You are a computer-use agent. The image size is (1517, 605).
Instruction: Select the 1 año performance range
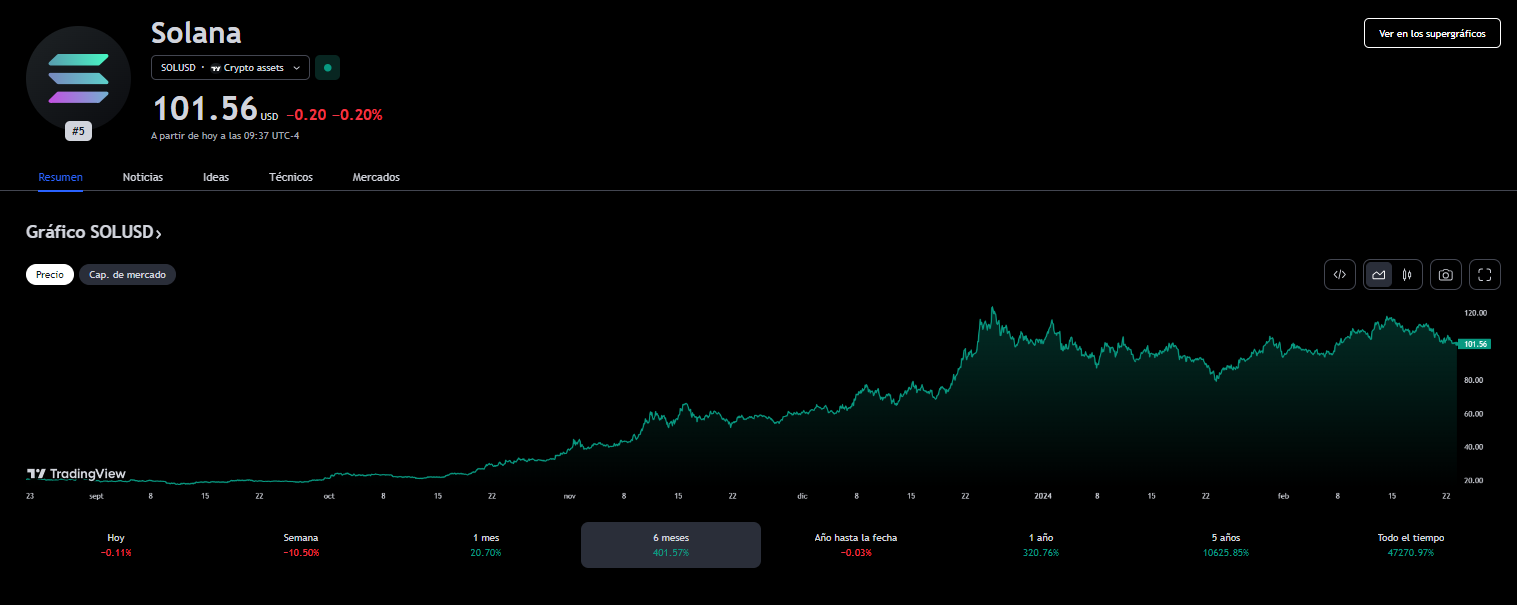(x=1041, y=544)
